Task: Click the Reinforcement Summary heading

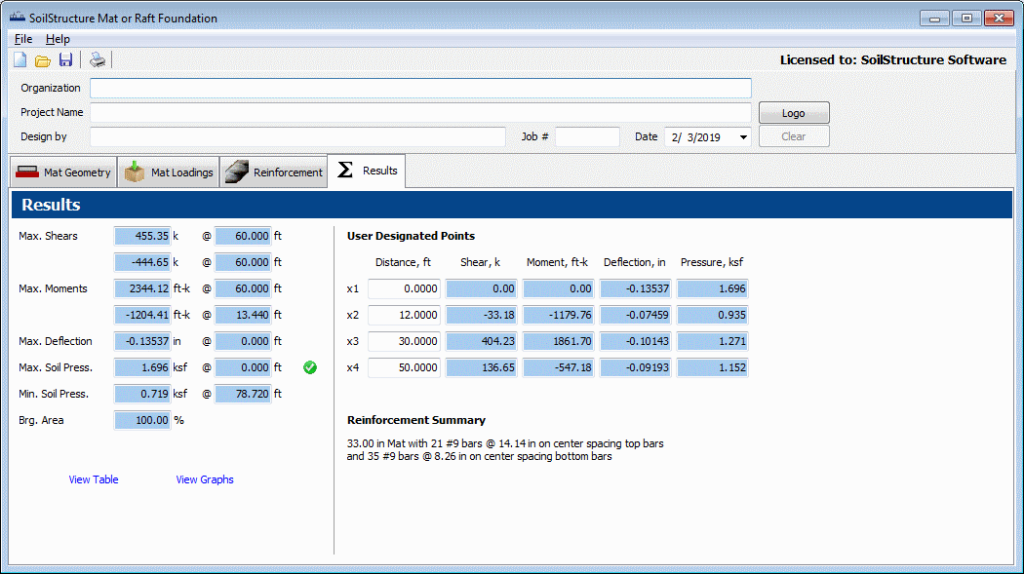Action: point(416,420)
